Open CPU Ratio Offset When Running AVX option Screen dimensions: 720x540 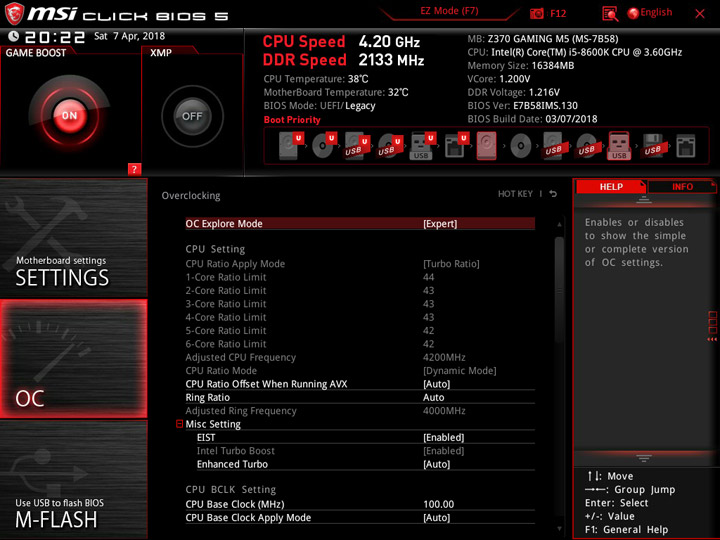360,384
